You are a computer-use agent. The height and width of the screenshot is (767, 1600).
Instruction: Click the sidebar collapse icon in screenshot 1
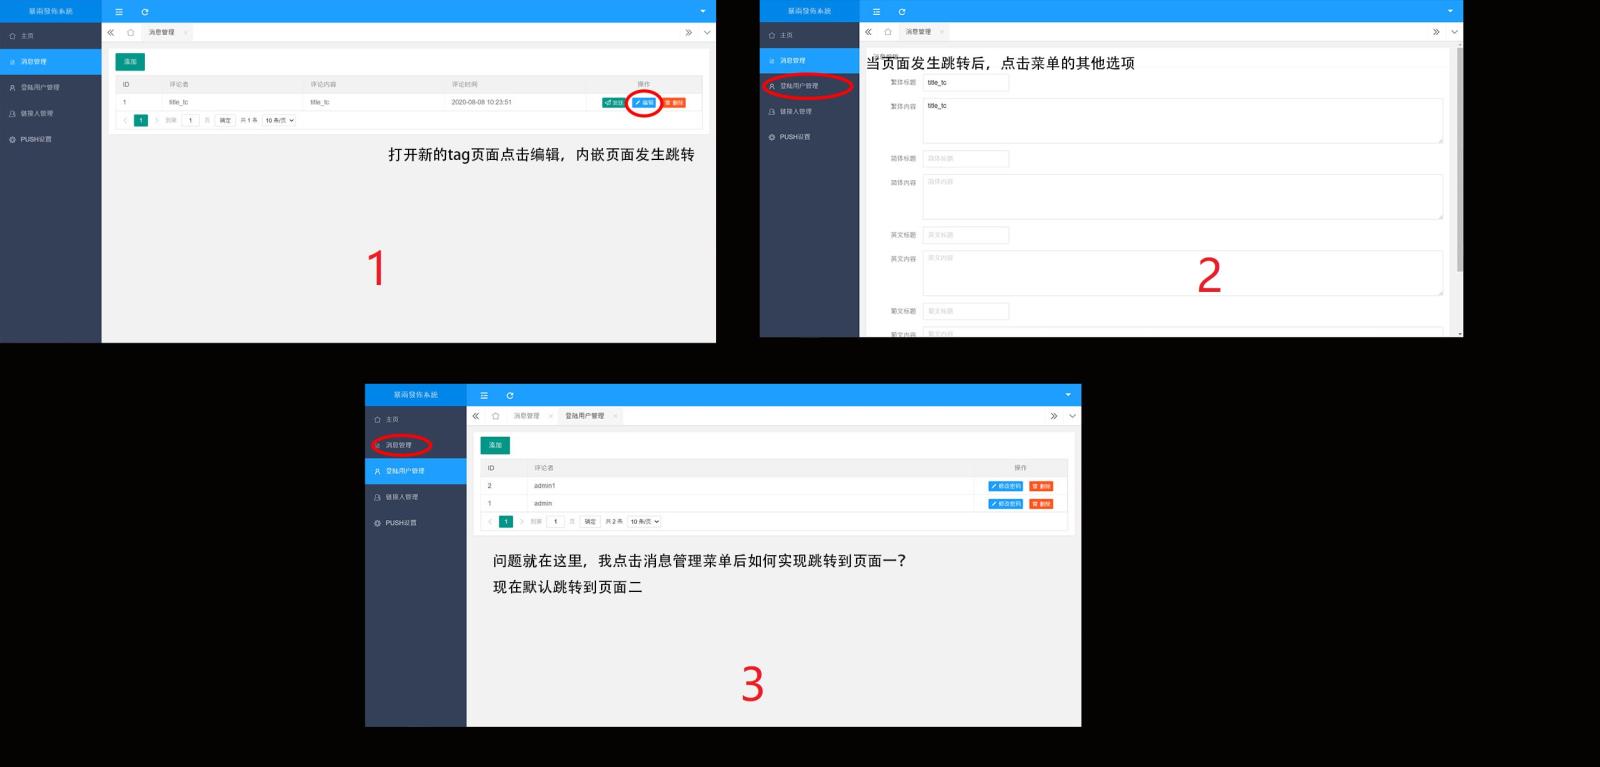pyautogui.click(x=119, y=12)
